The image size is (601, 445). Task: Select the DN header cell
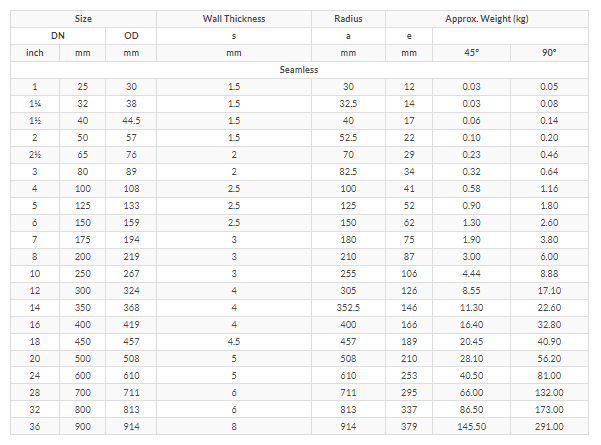click(x=58, y=36)
